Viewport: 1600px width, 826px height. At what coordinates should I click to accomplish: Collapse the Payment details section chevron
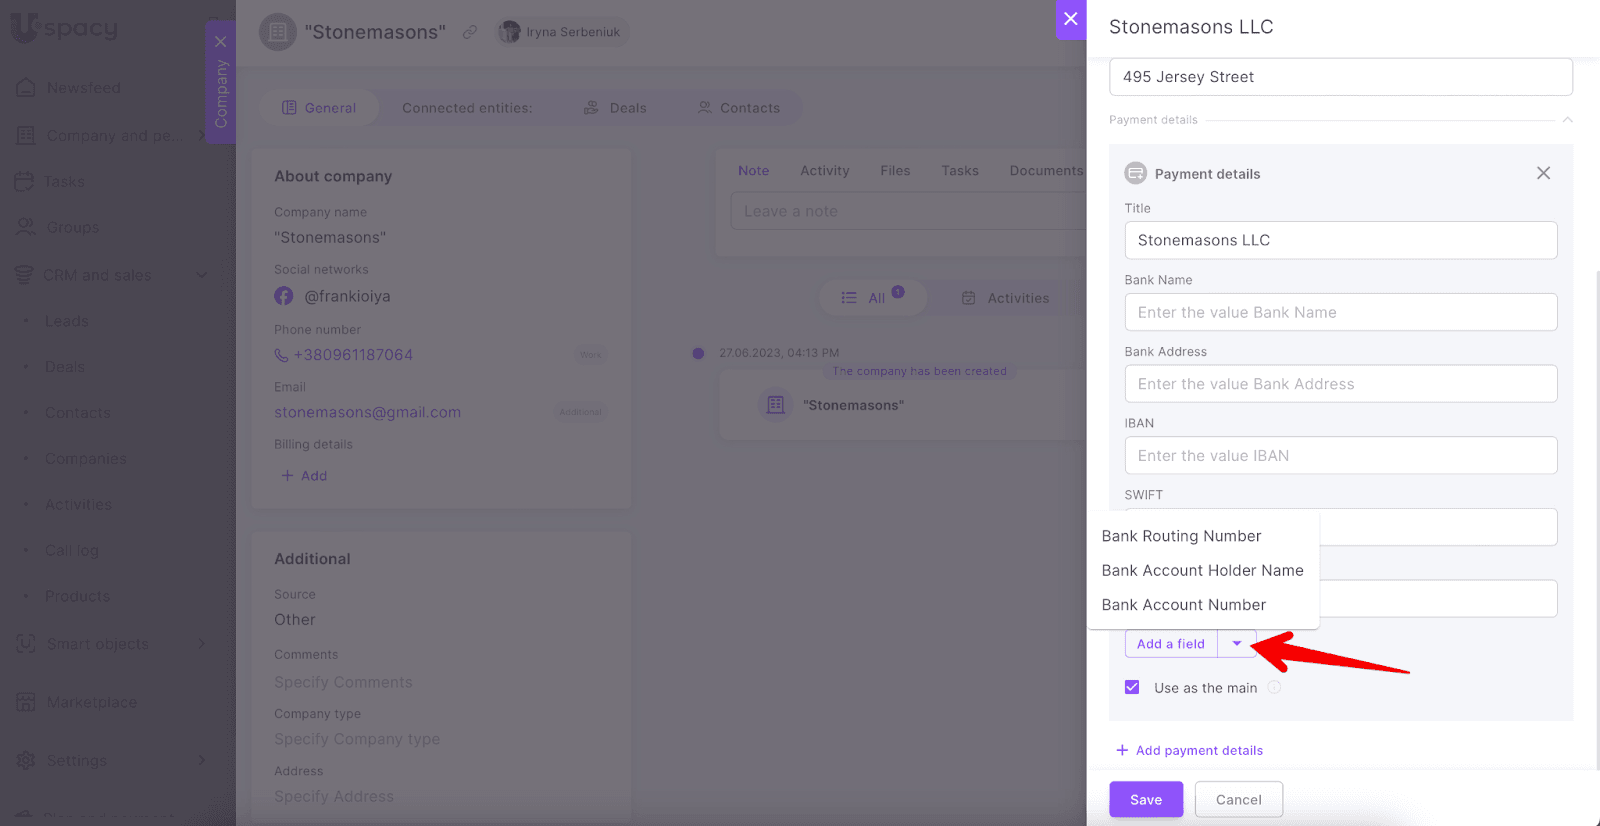pyautogui.click(x=1567, y=120)
